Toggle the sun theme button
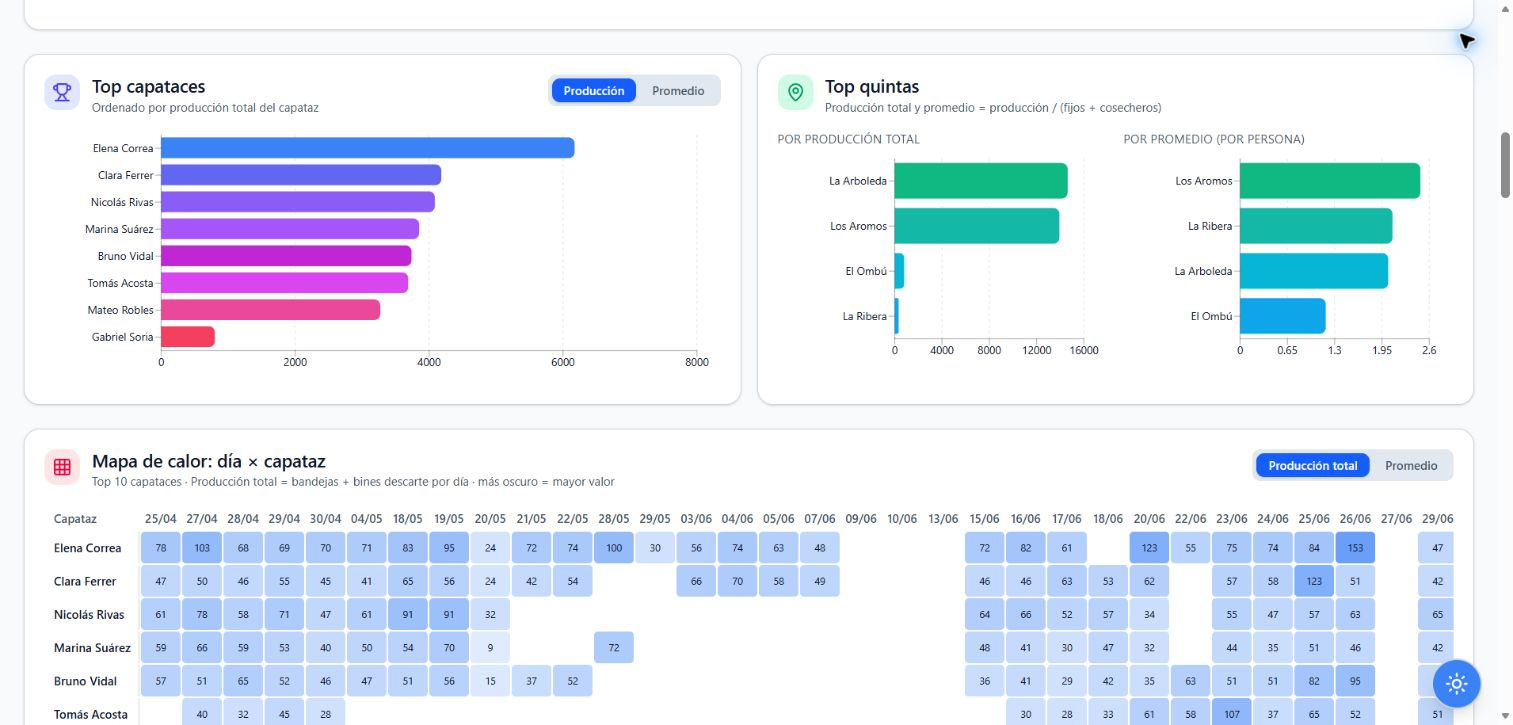This screenshot has width=1513, height=725. pyautogui.click(x=1456, y=684)
